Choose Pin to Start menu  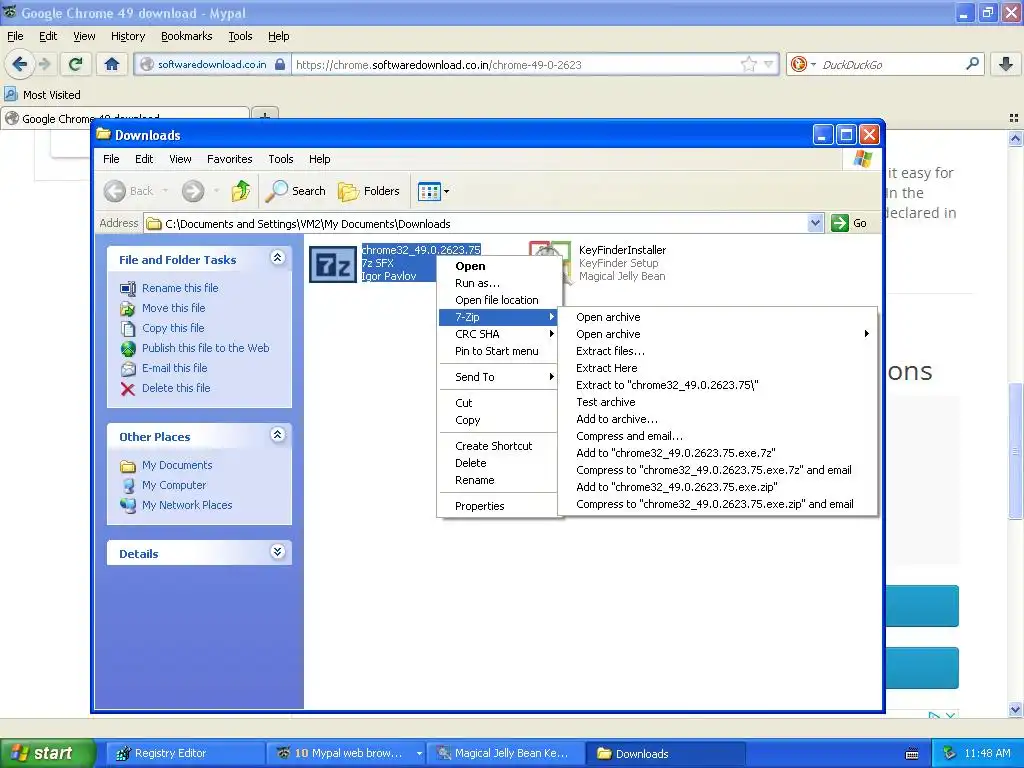coord(496,351)
